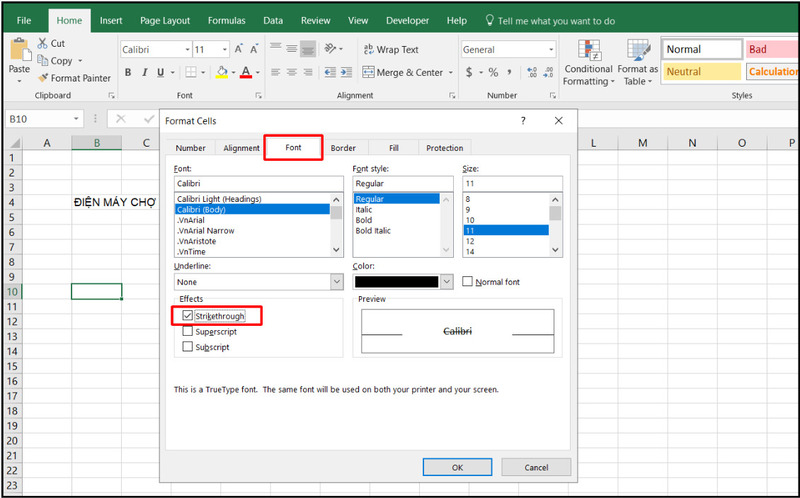800x498 pixels.
Task: Switch to the Border tab
Action: pos(343,148)
